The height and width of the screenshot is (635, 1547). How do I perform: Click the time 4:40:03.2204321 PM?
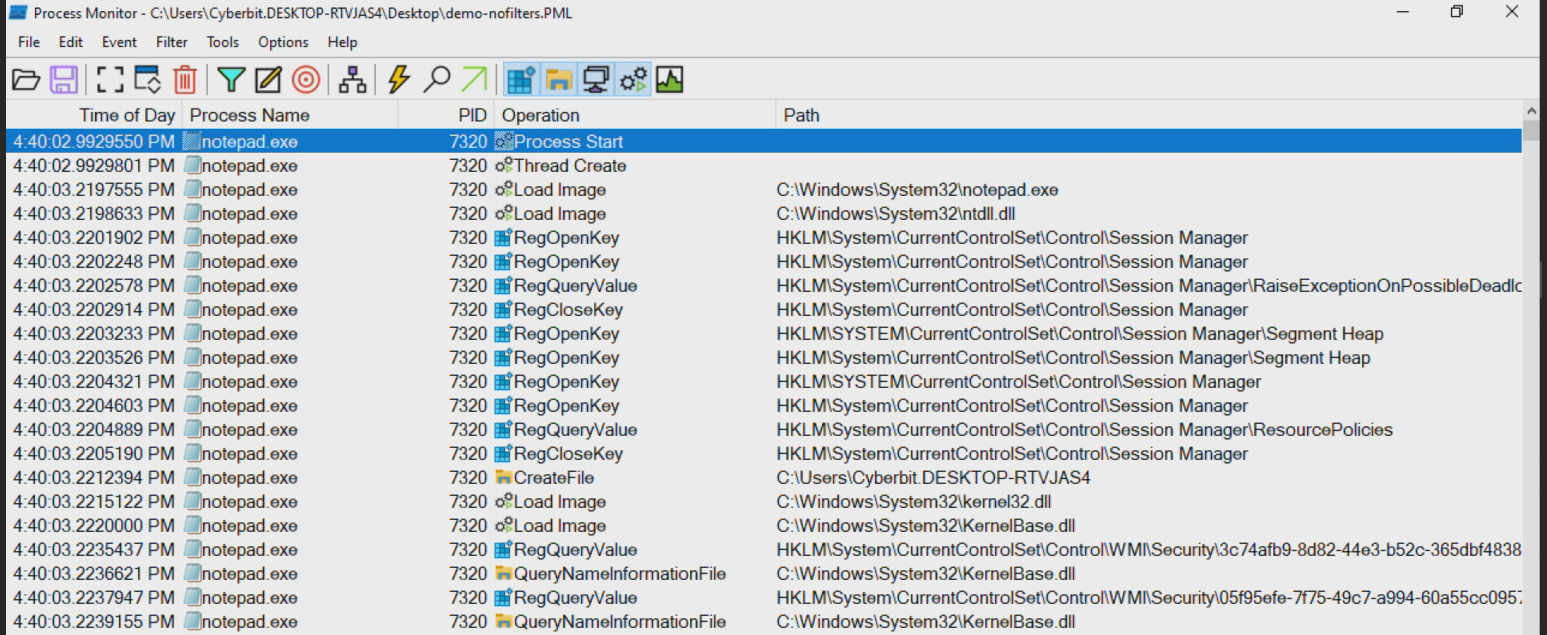click(x=94, y=382)
